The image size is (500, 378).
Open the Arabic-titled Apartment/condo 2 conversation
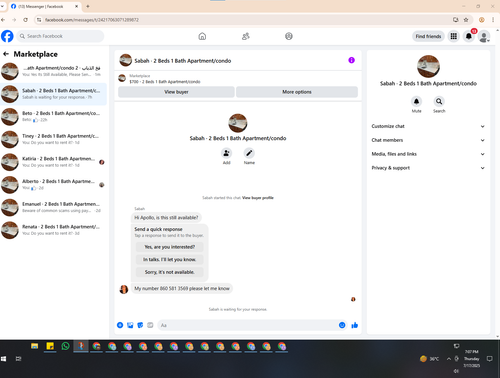click(53, 71)
